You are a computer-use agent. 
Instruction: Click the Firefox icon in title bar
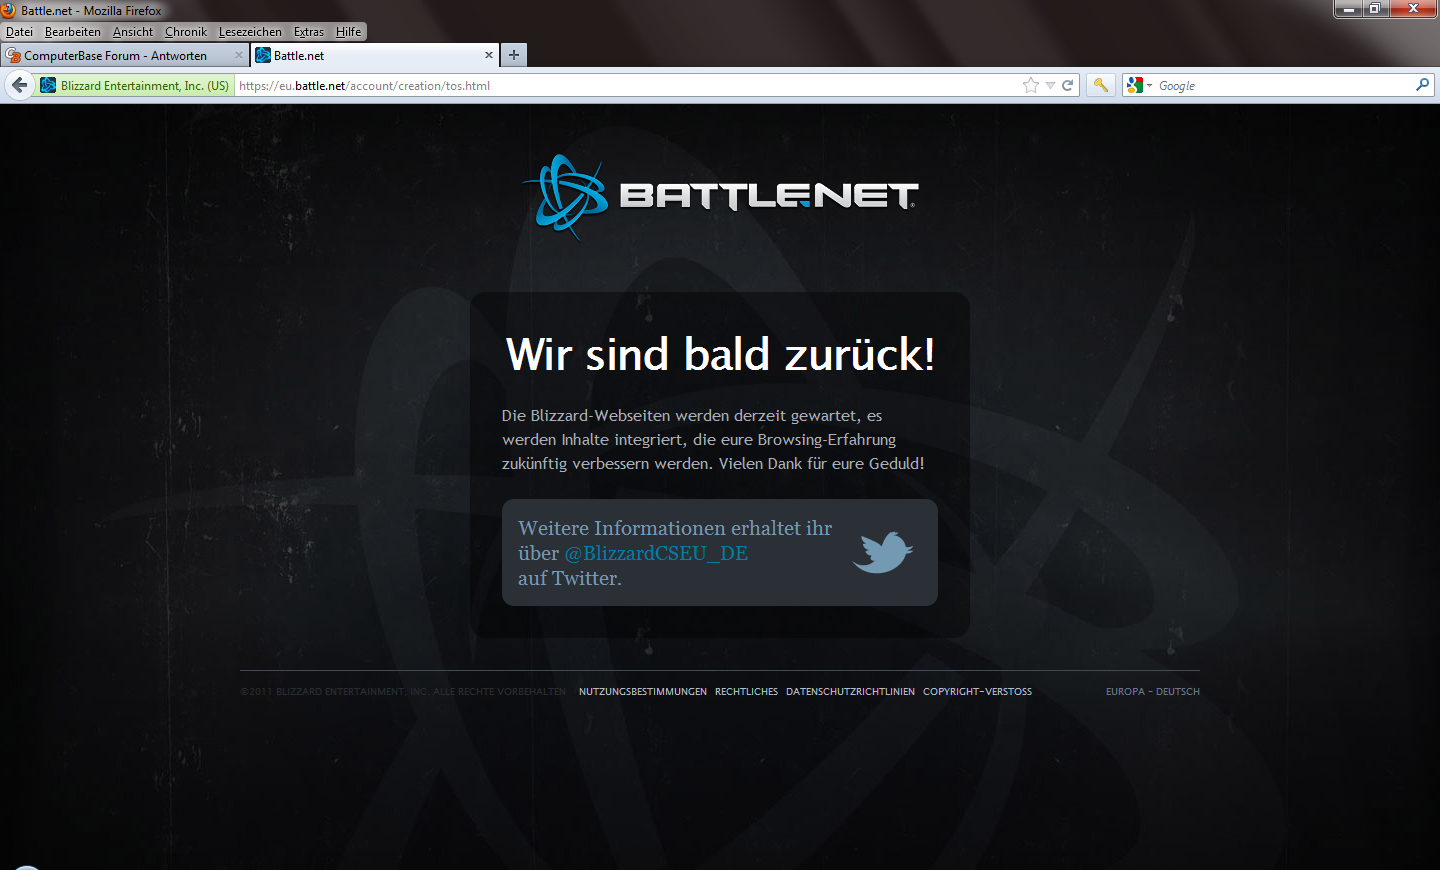coord(8,10)
